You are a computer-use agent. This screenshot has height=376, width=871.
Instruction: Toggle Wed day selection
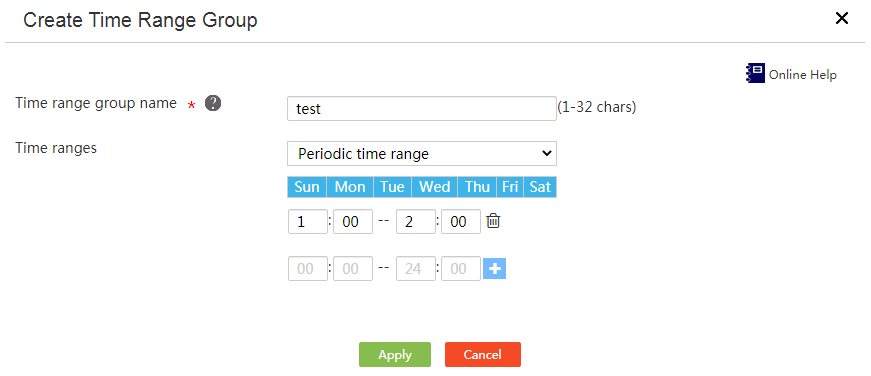[x=434, y=187]
